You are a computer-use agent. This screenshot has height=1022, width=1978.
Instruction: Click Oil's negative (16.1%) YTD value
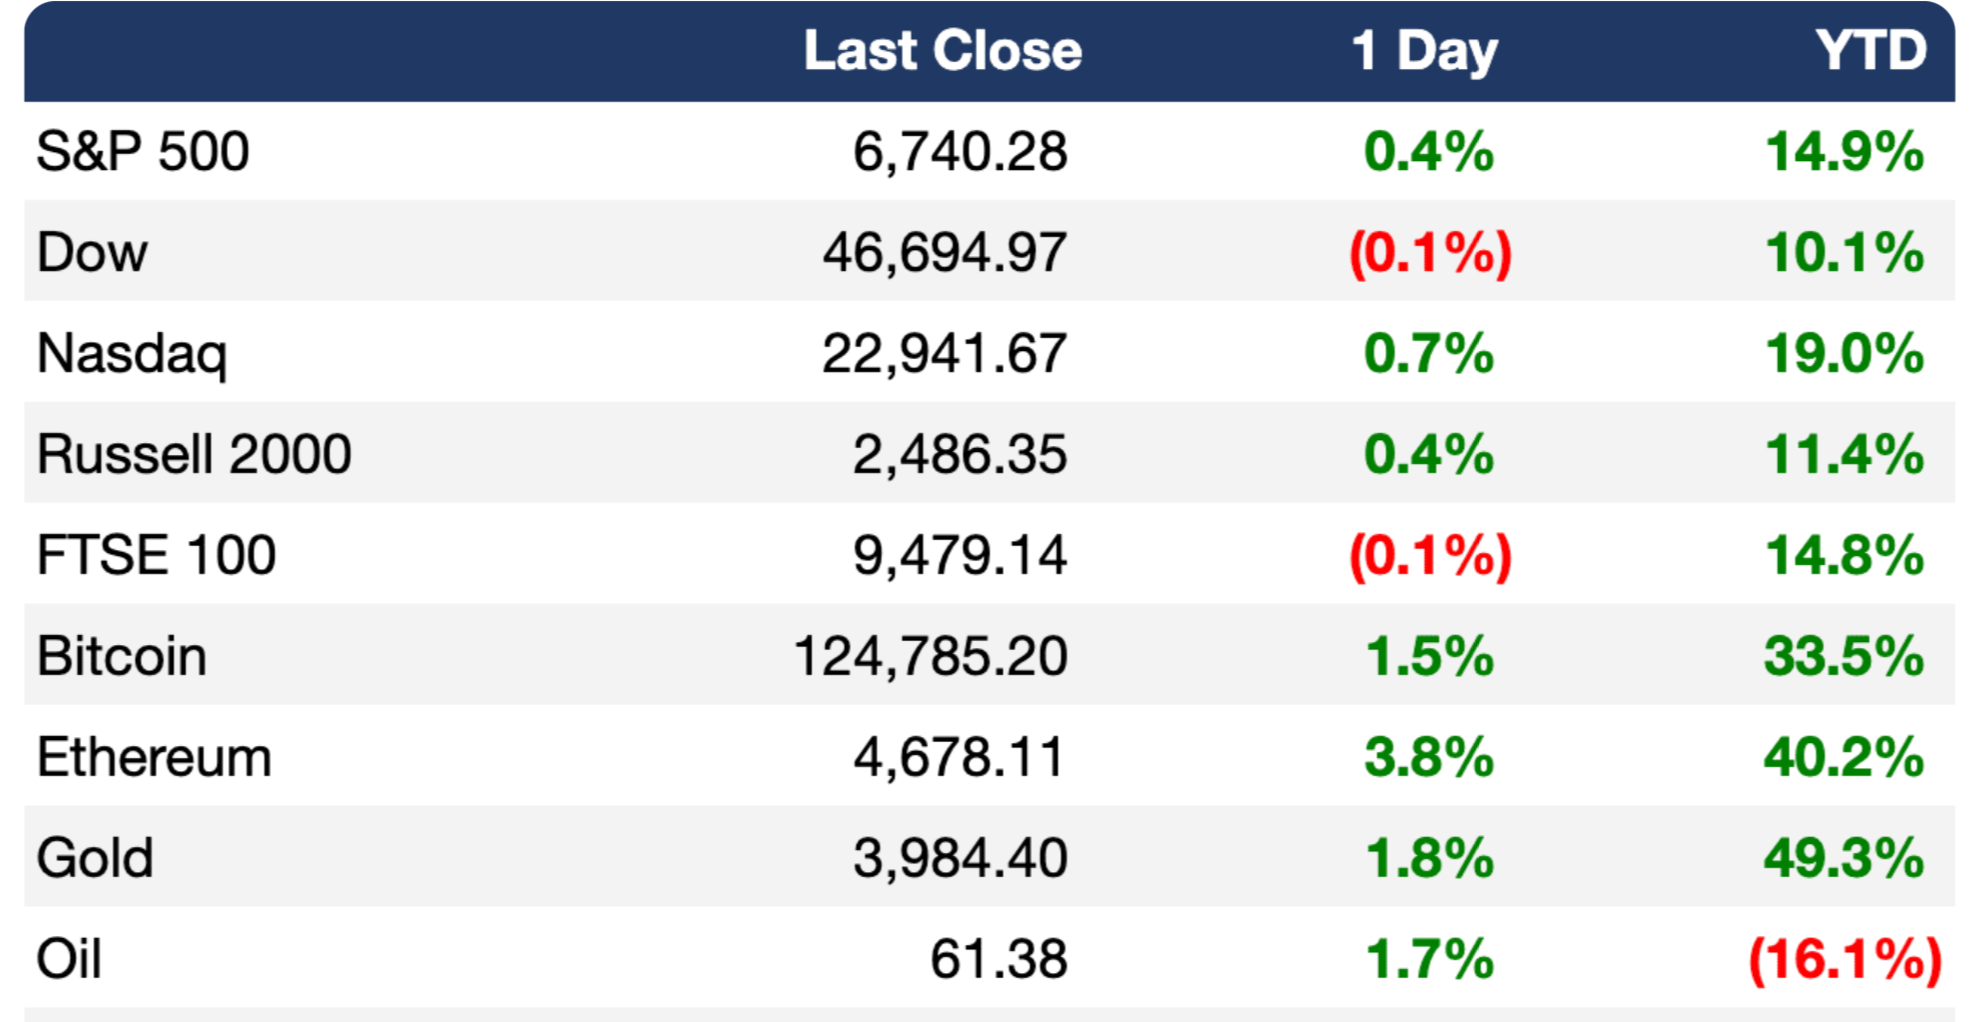pyautogui.click(x=1845, y=960)
